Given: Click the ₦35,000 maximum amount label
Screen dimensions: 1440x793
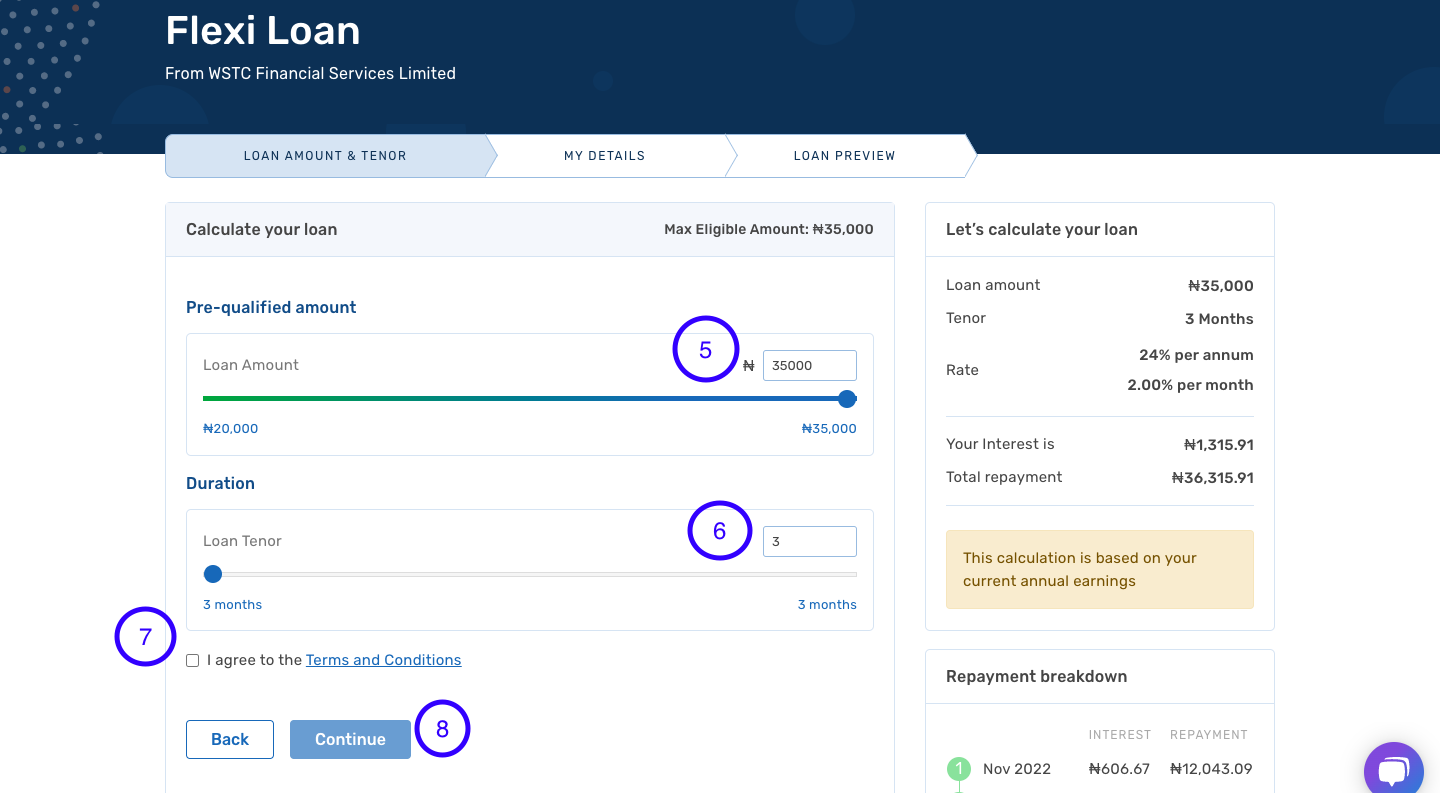Looking at the screenshot, I should [829, 428].
